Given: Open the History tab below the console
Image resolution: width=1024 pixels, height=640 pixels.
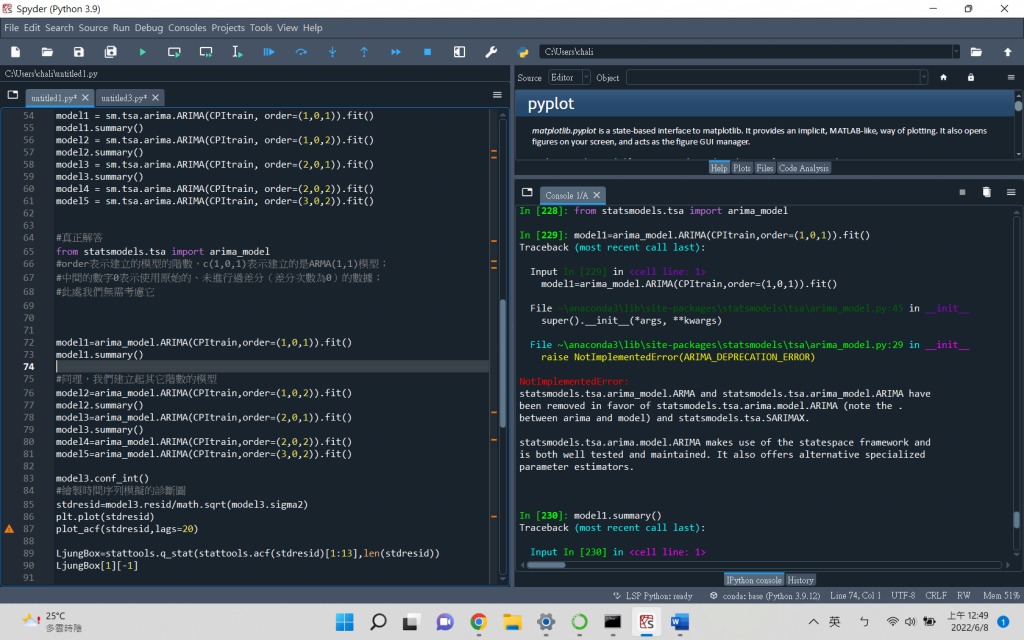Looking at the screenshot, I should [800, 580].
